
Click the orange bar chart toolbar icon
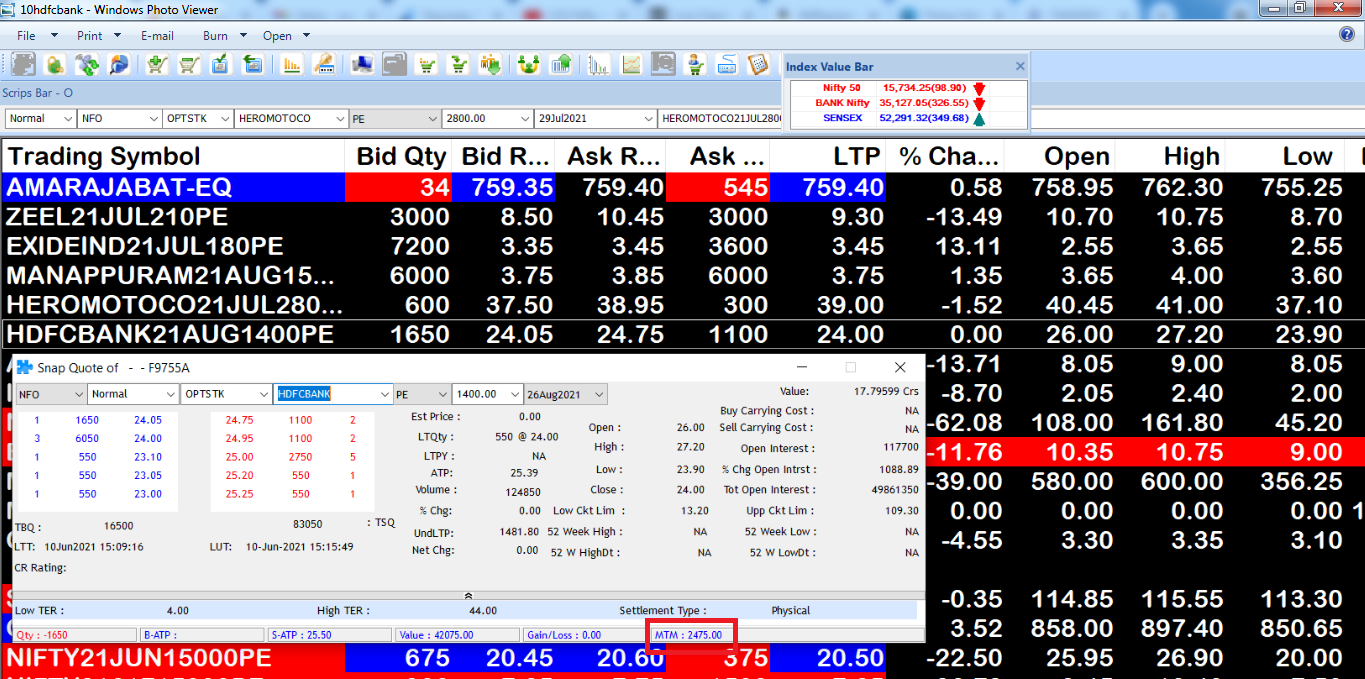(x=291, y=64)
